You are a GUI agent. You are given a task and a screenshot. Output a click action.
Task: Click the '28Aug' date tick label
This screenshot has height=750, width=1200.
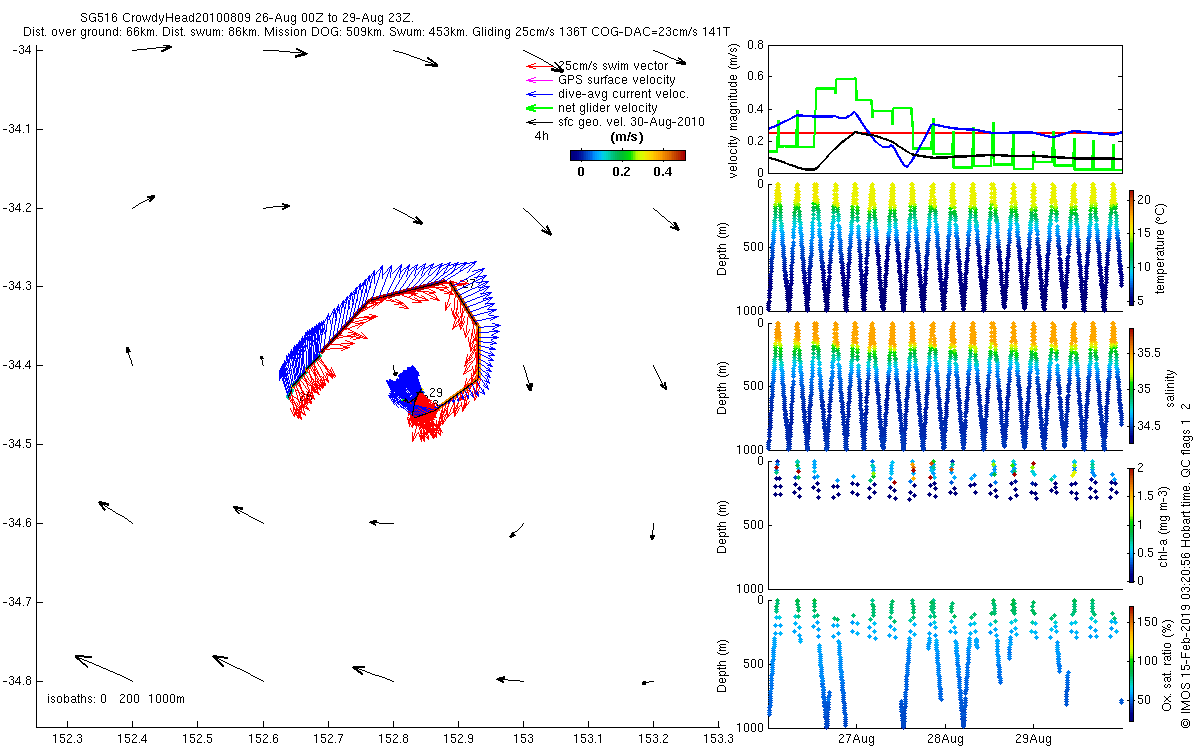[945, 739]
